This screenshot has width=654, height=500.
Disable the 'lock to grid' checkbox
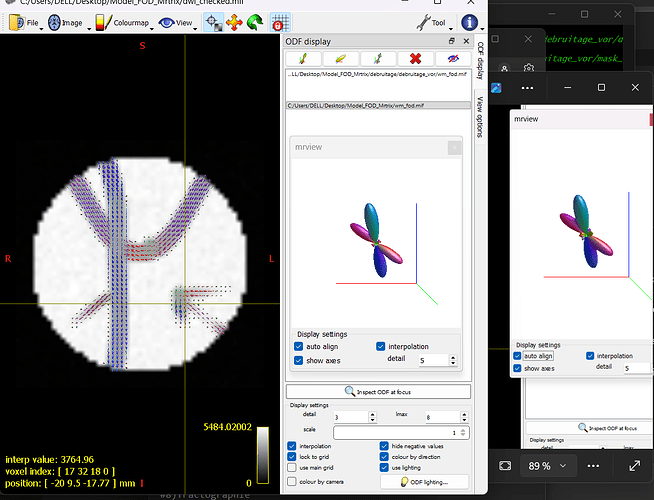tap(291, 457)
